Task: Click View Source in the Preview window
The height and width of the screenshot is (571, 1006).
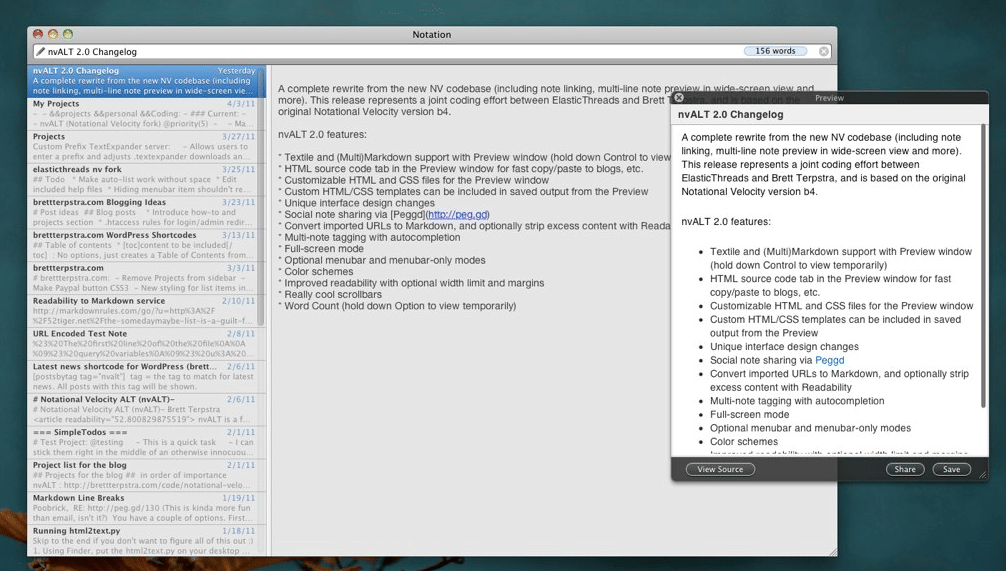Action: (x=720, y=469)
